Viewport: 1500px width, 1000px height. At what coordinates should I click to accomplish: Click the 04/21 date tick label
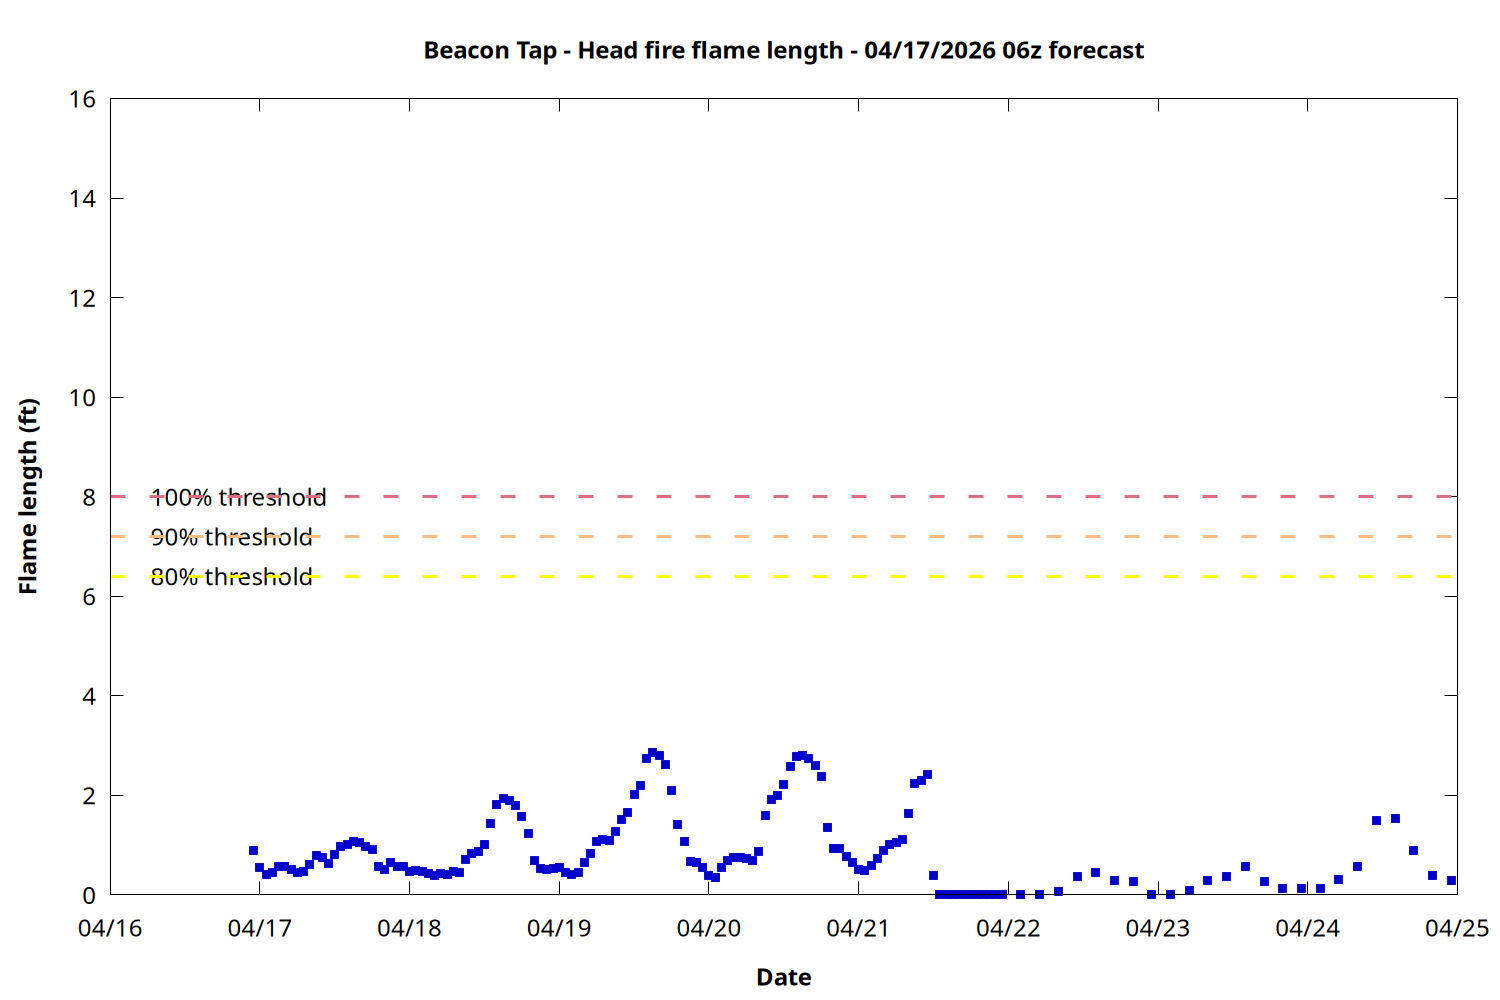pyautogui.click(x=858, y=928)
